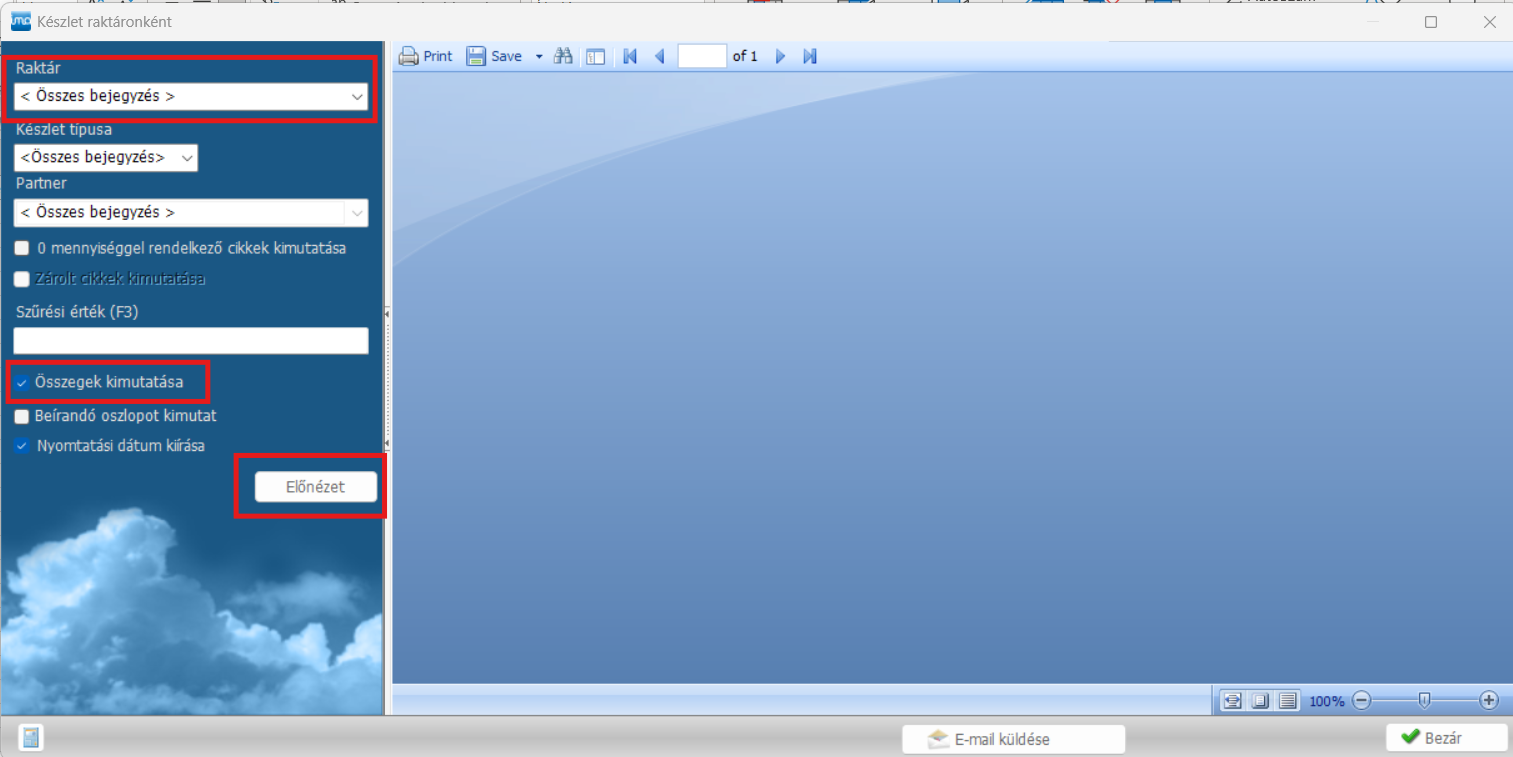Toggle the document map panel icon
The width and height of the screenshot is (1513, 757).
click(595, 56)
